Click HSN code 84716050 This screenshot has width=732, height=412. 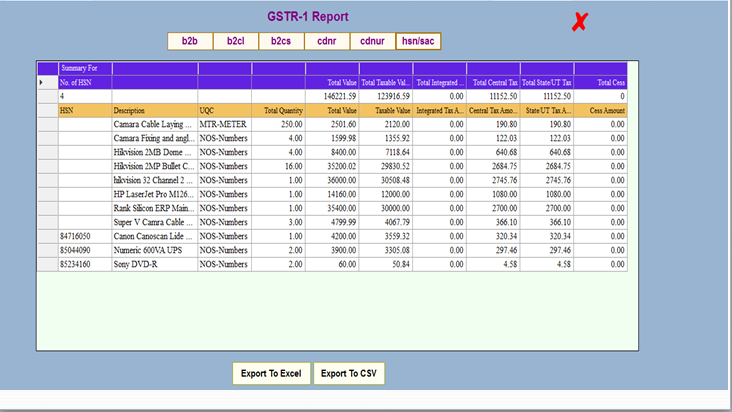coord(85,237)
